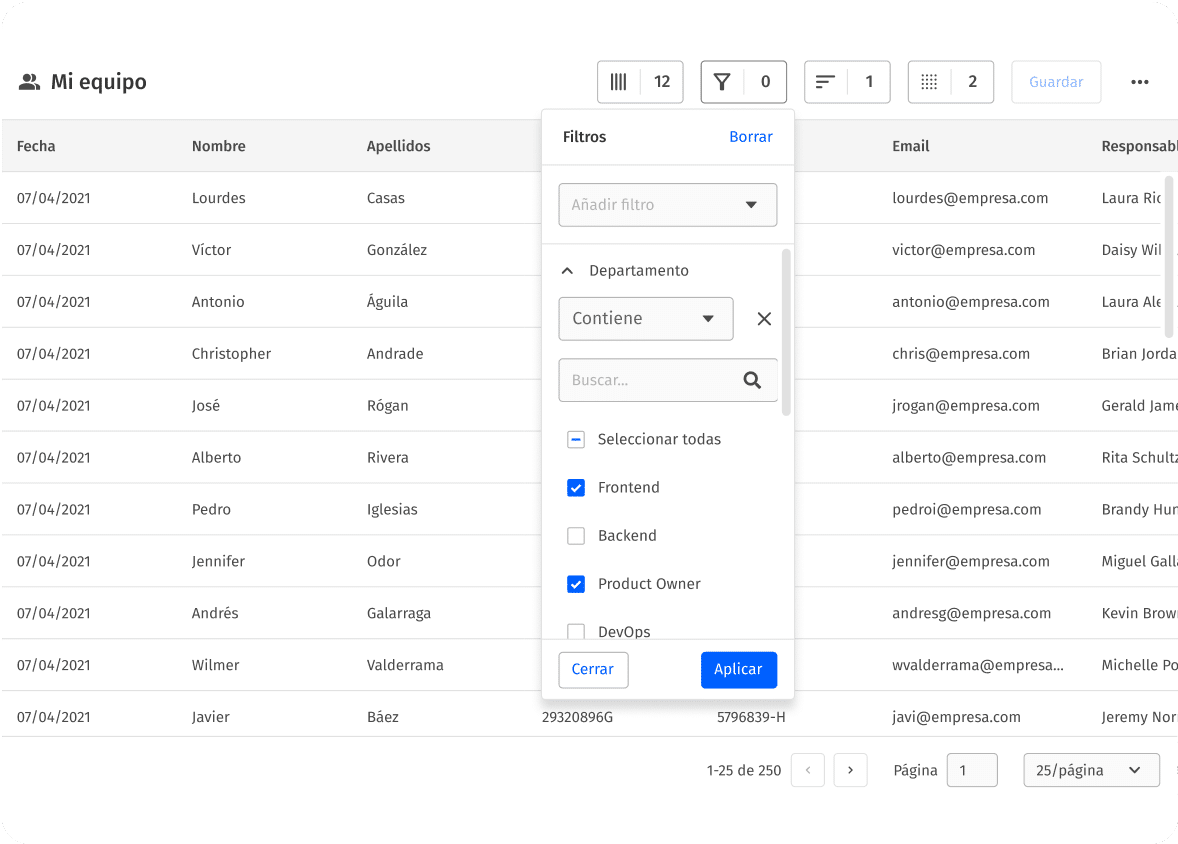The image size is (1178, 844).
Task: Remove the Departamento filter with the X
Action: [x=764, y=319]
